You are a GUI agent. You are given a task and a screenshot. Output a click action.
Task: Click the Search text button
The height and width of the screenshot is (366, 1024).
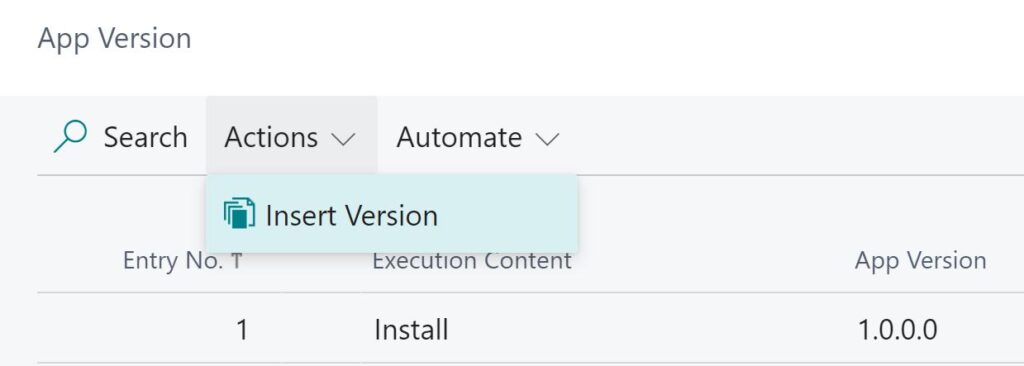pyautogui.click(x=146, y=137)
